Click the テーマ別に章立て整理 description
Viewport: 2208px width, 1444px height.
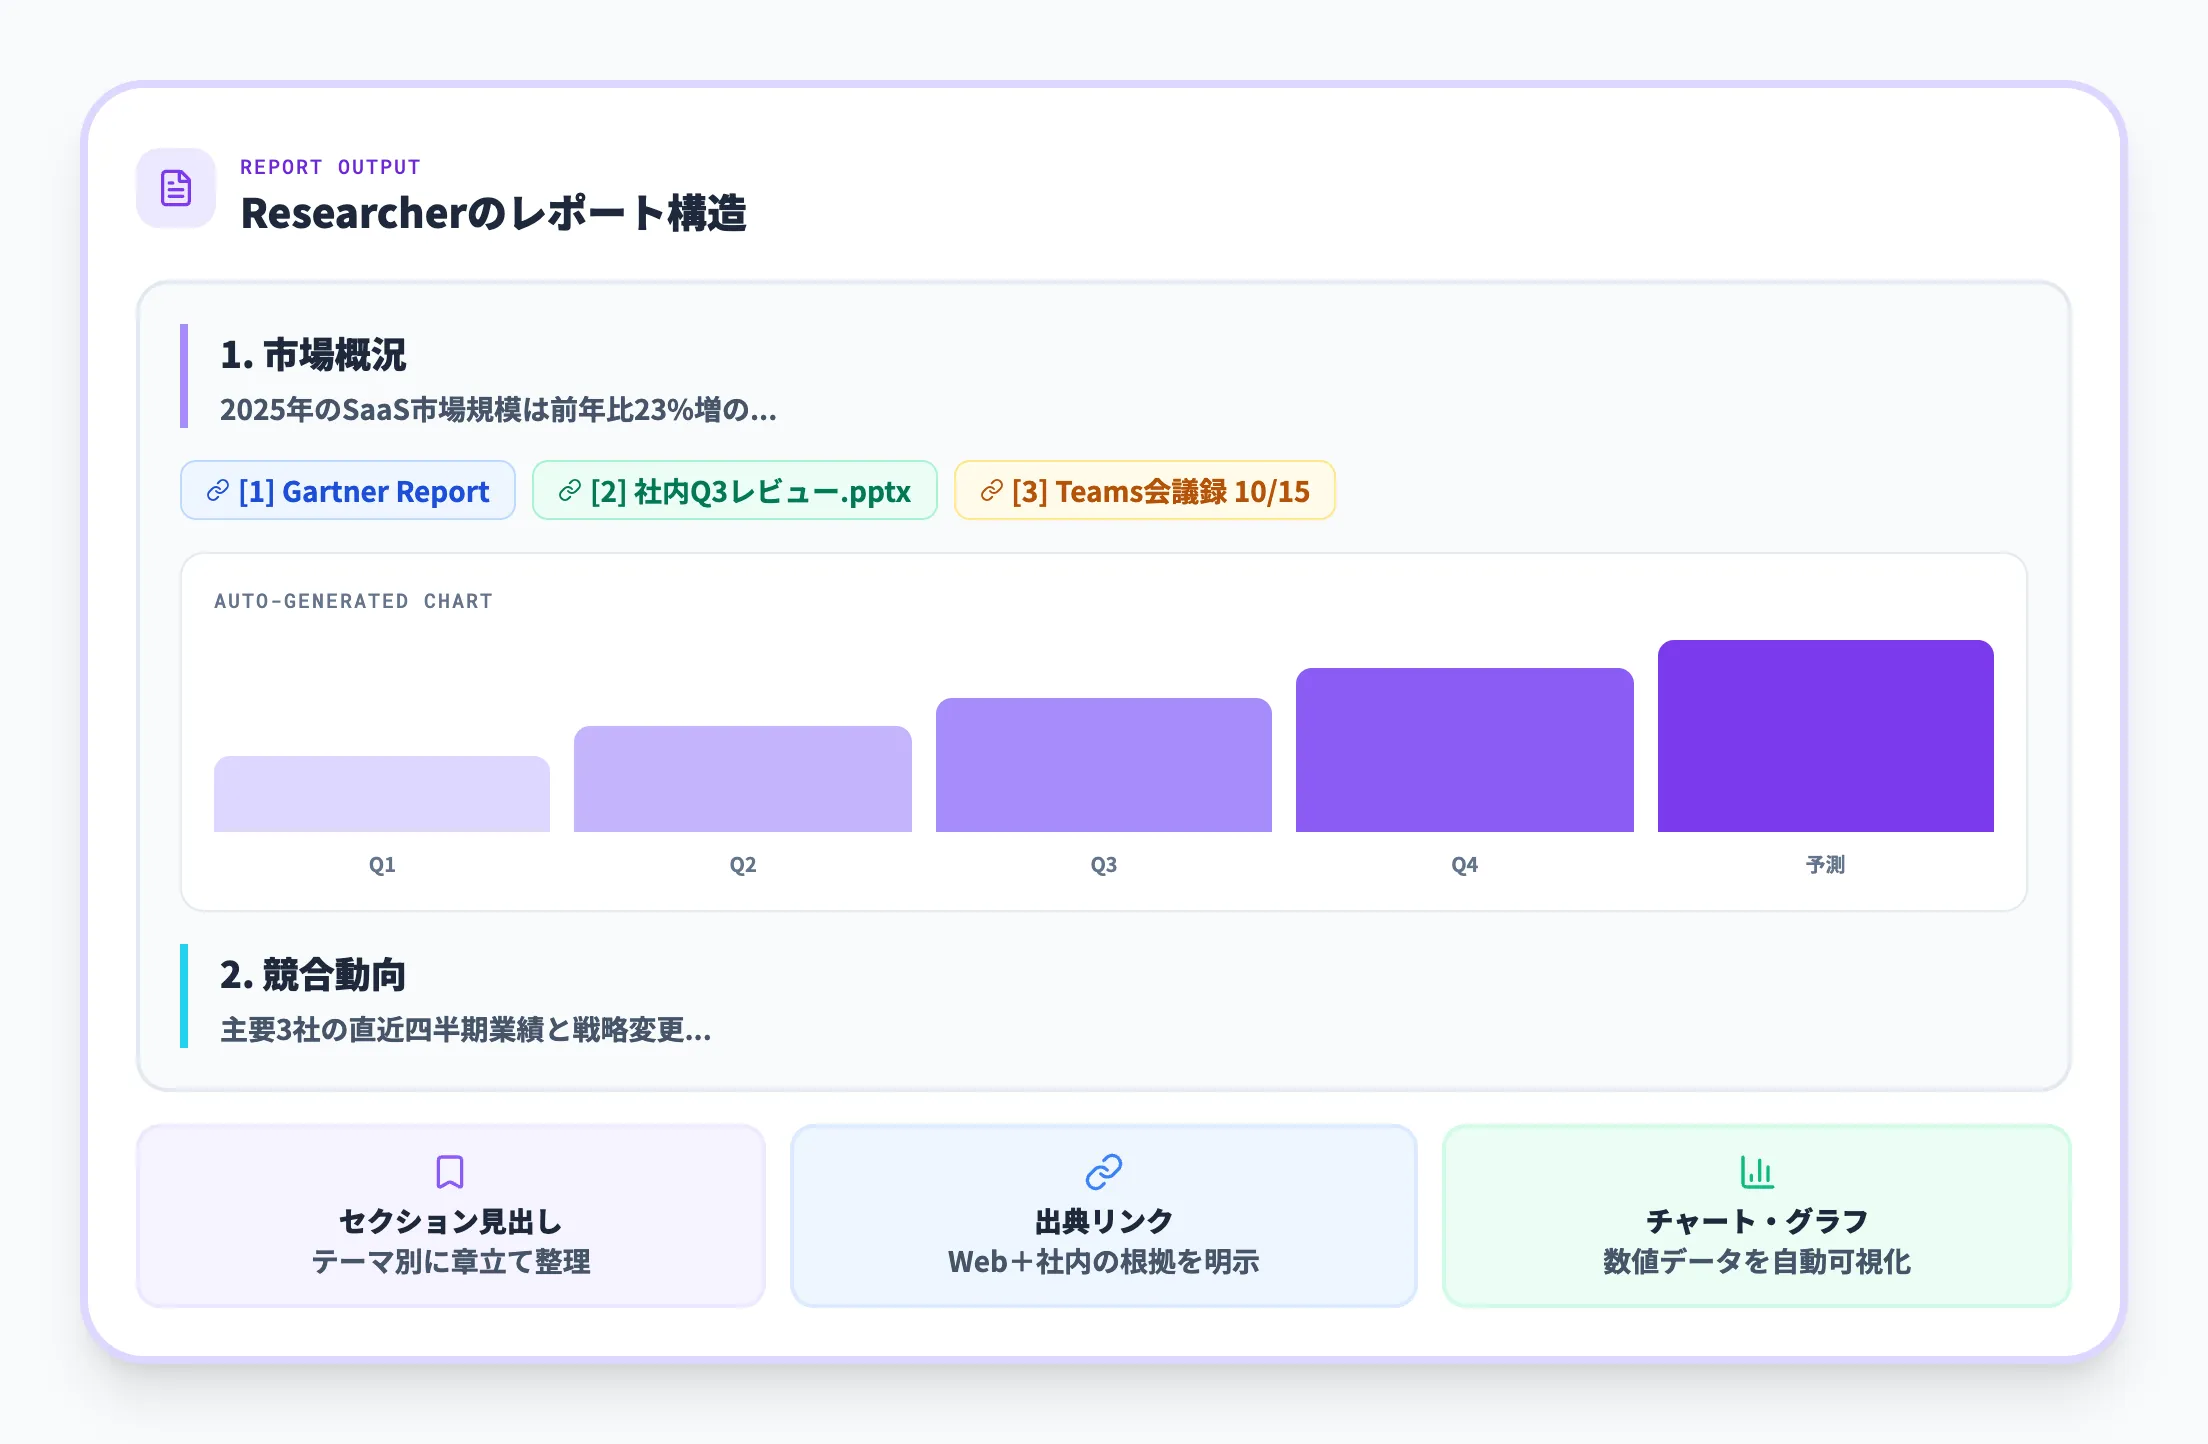(451, 1262)
